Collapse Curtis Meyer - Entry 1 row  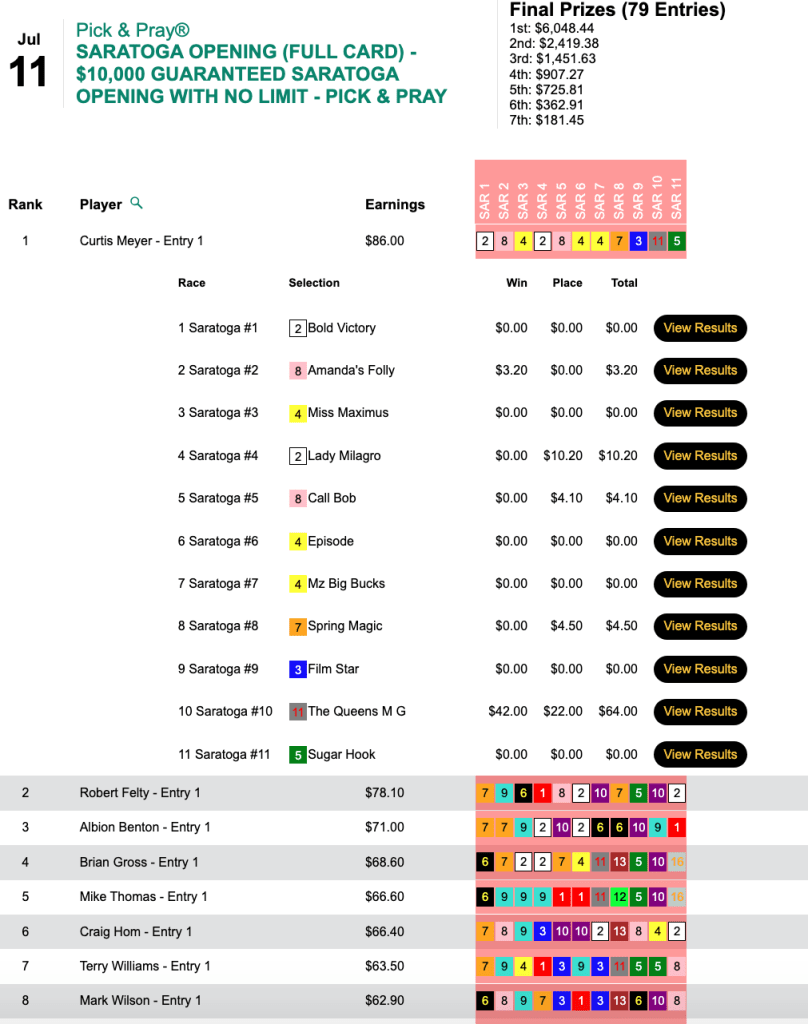(x=141, y=241)
